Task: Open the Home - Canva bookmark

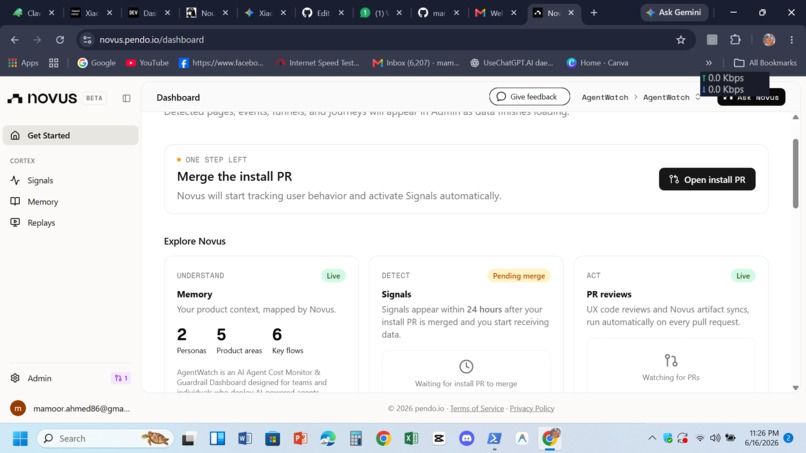Action: 597,63
